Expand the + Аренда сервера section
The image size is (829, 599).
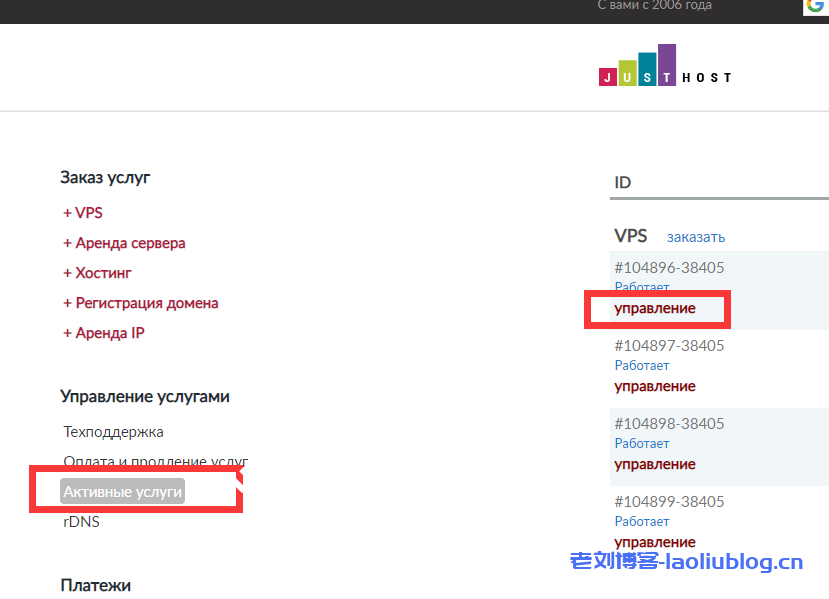pyautogui.click(x=124, y=242)
